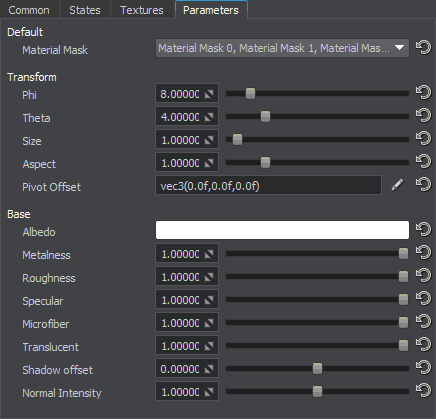Switch to the Common tab
The width and height of the screenshot is (436, 419).
point(29,10)
